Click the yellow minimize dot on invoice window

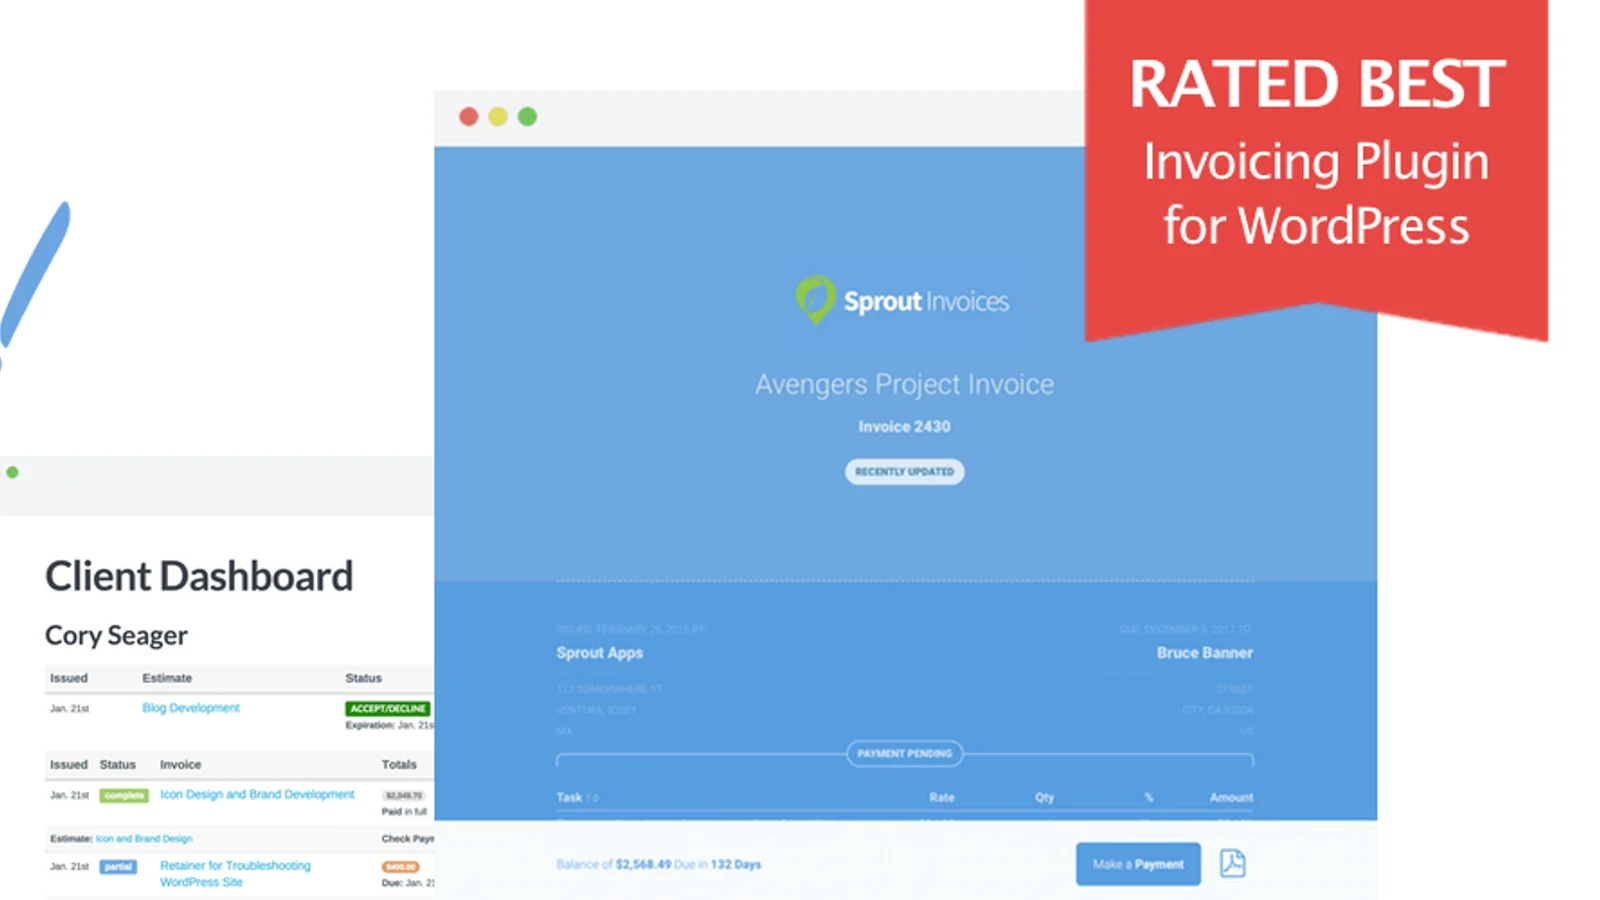pos(498,117)
